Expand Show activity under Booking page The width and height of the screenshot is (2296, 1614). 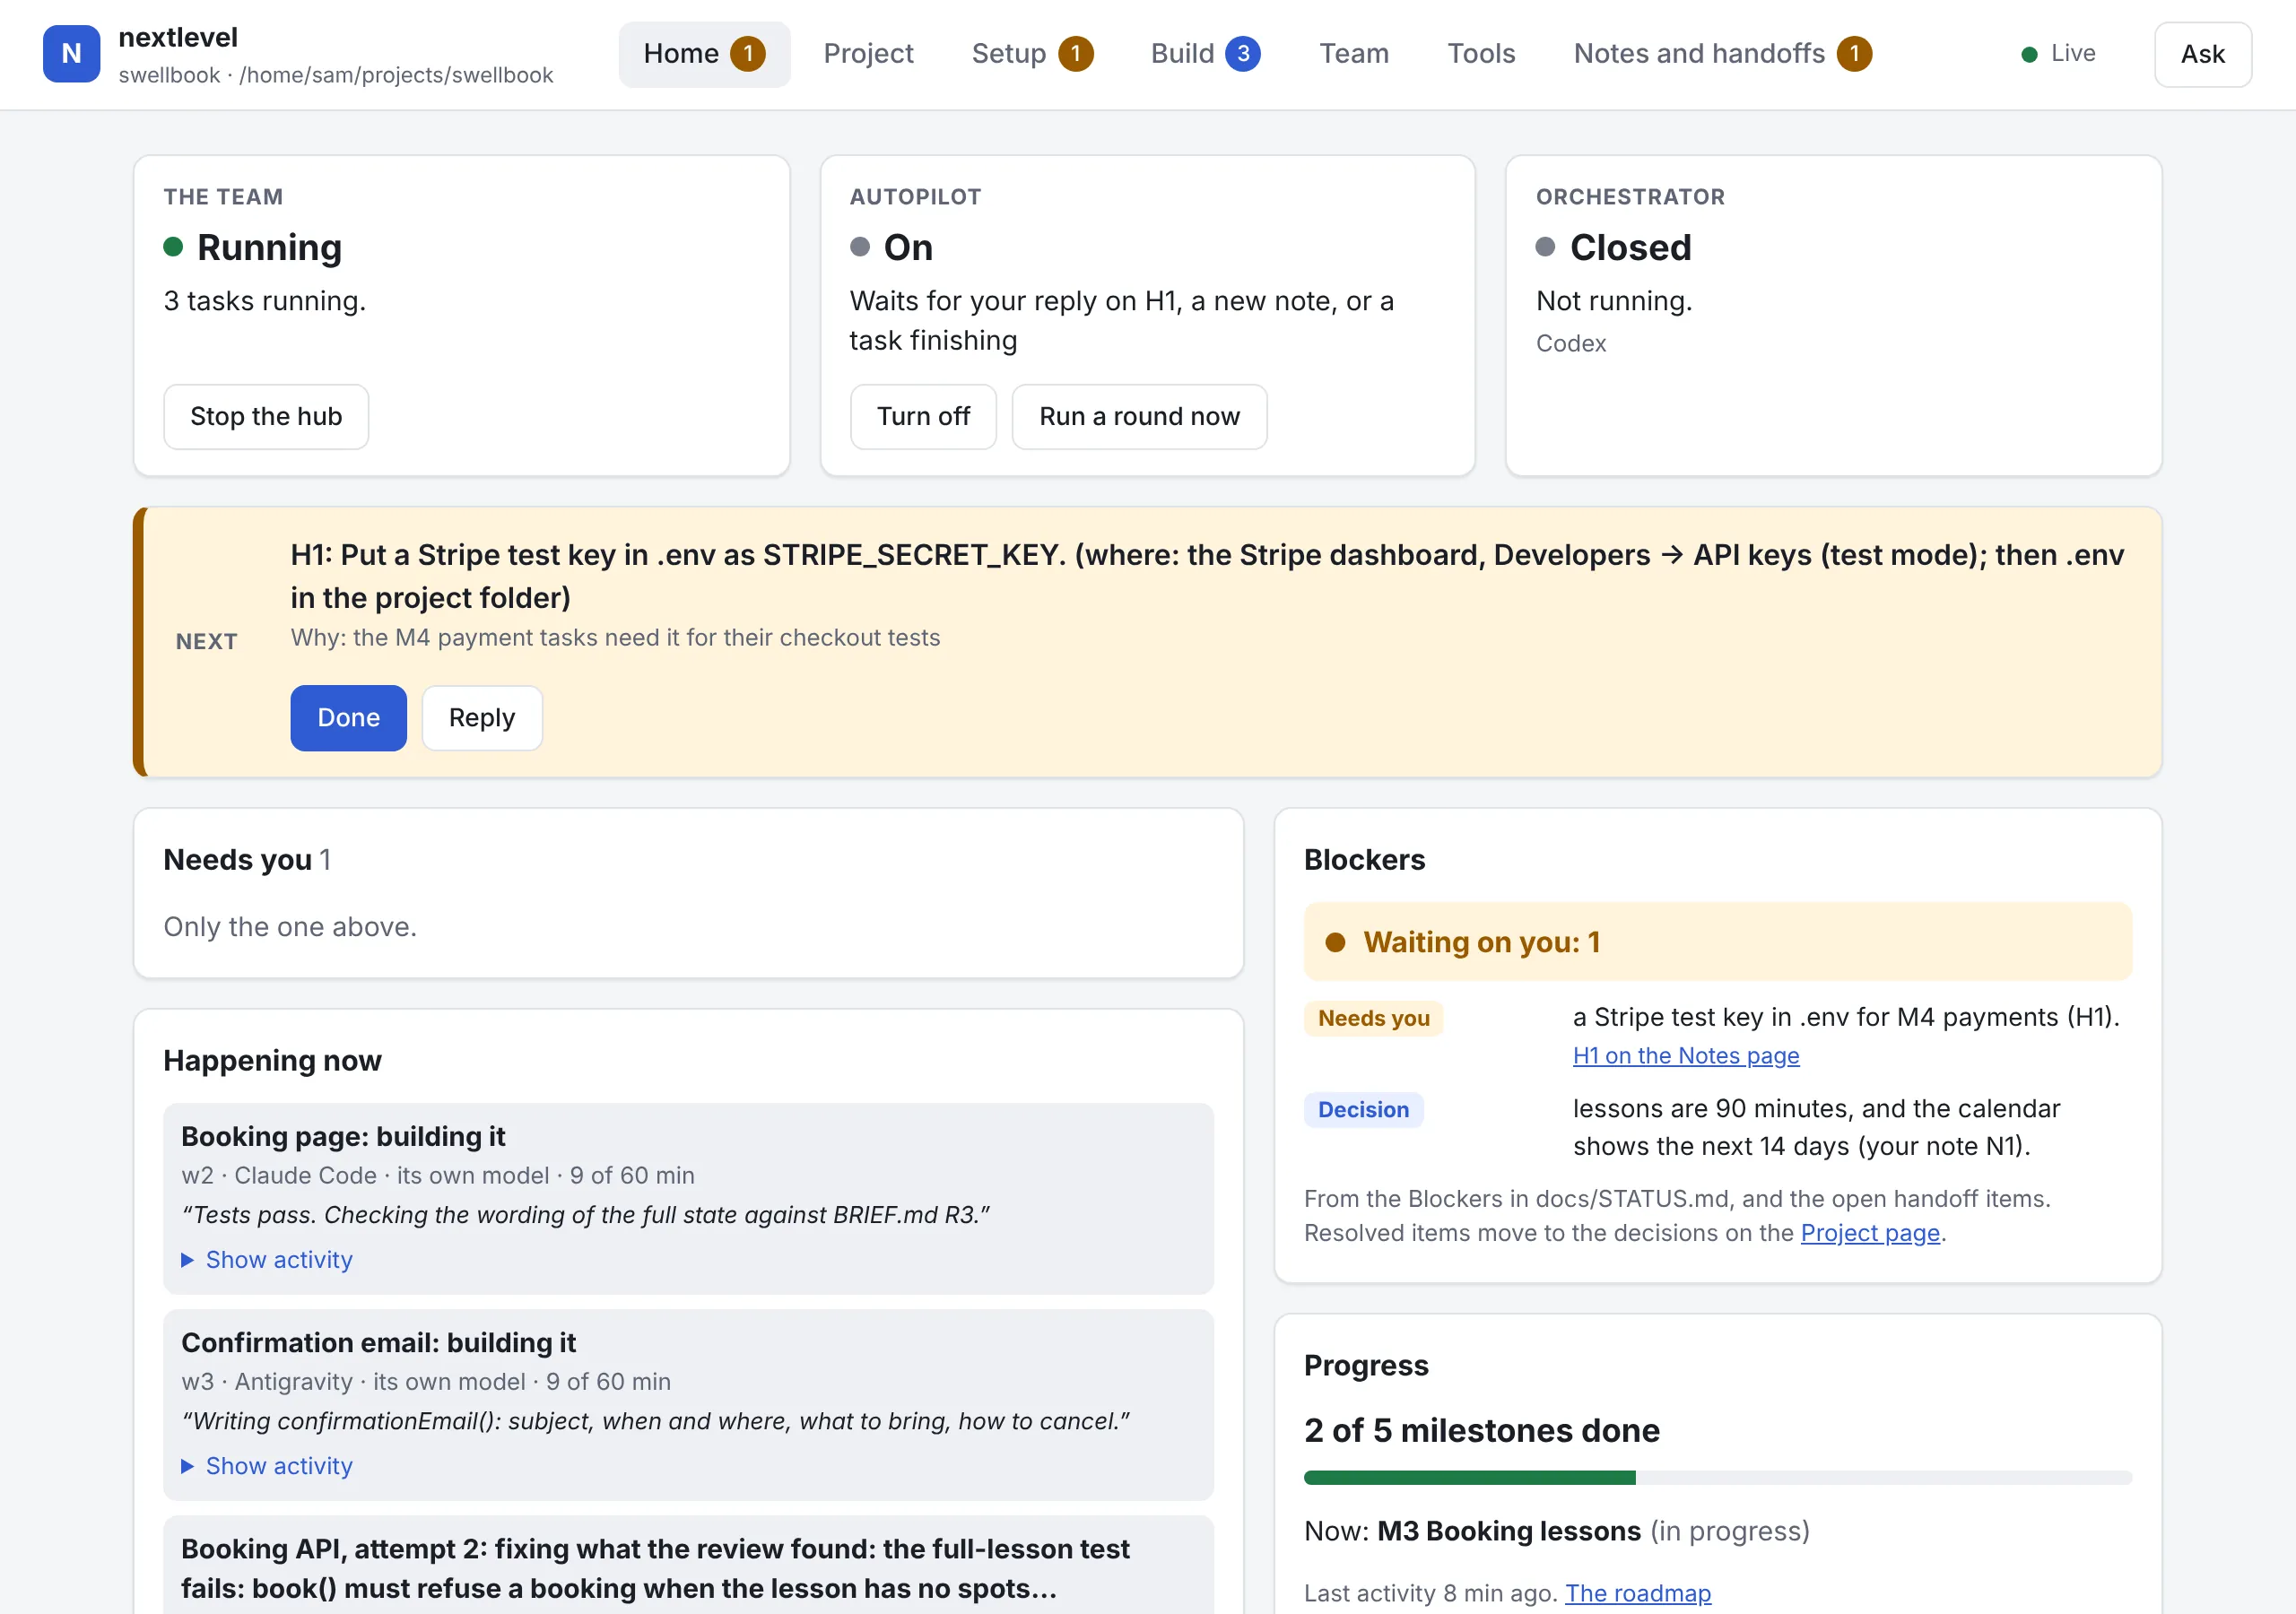tap(267, 1260)
